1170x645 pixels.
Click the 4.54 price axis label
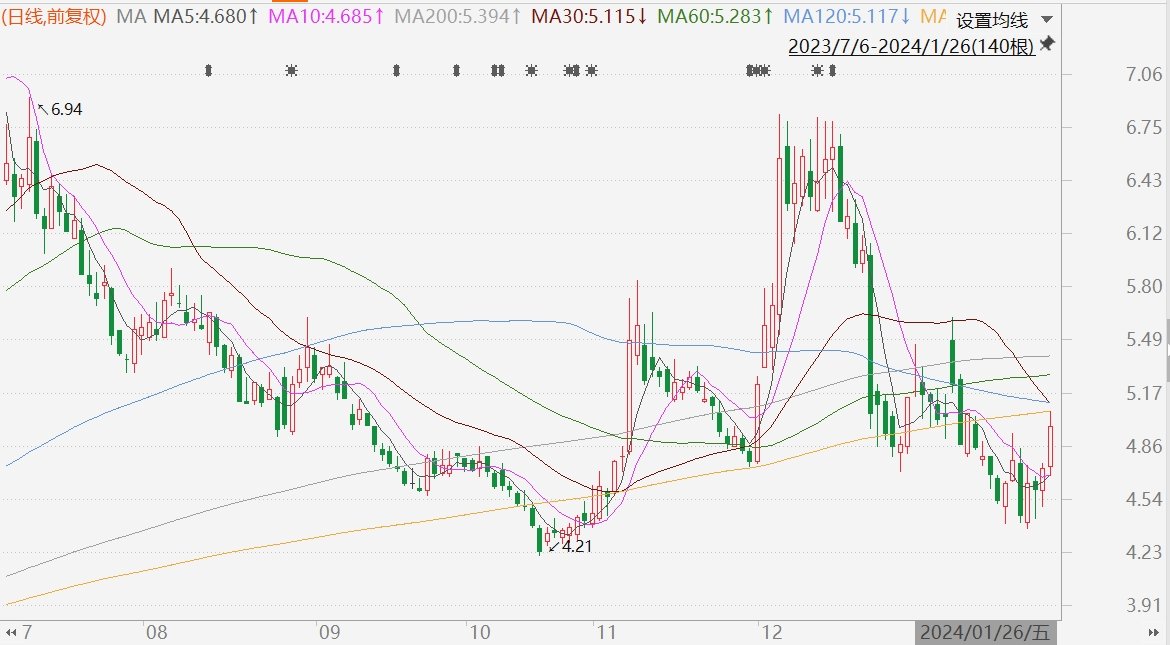coord(1144,499)
